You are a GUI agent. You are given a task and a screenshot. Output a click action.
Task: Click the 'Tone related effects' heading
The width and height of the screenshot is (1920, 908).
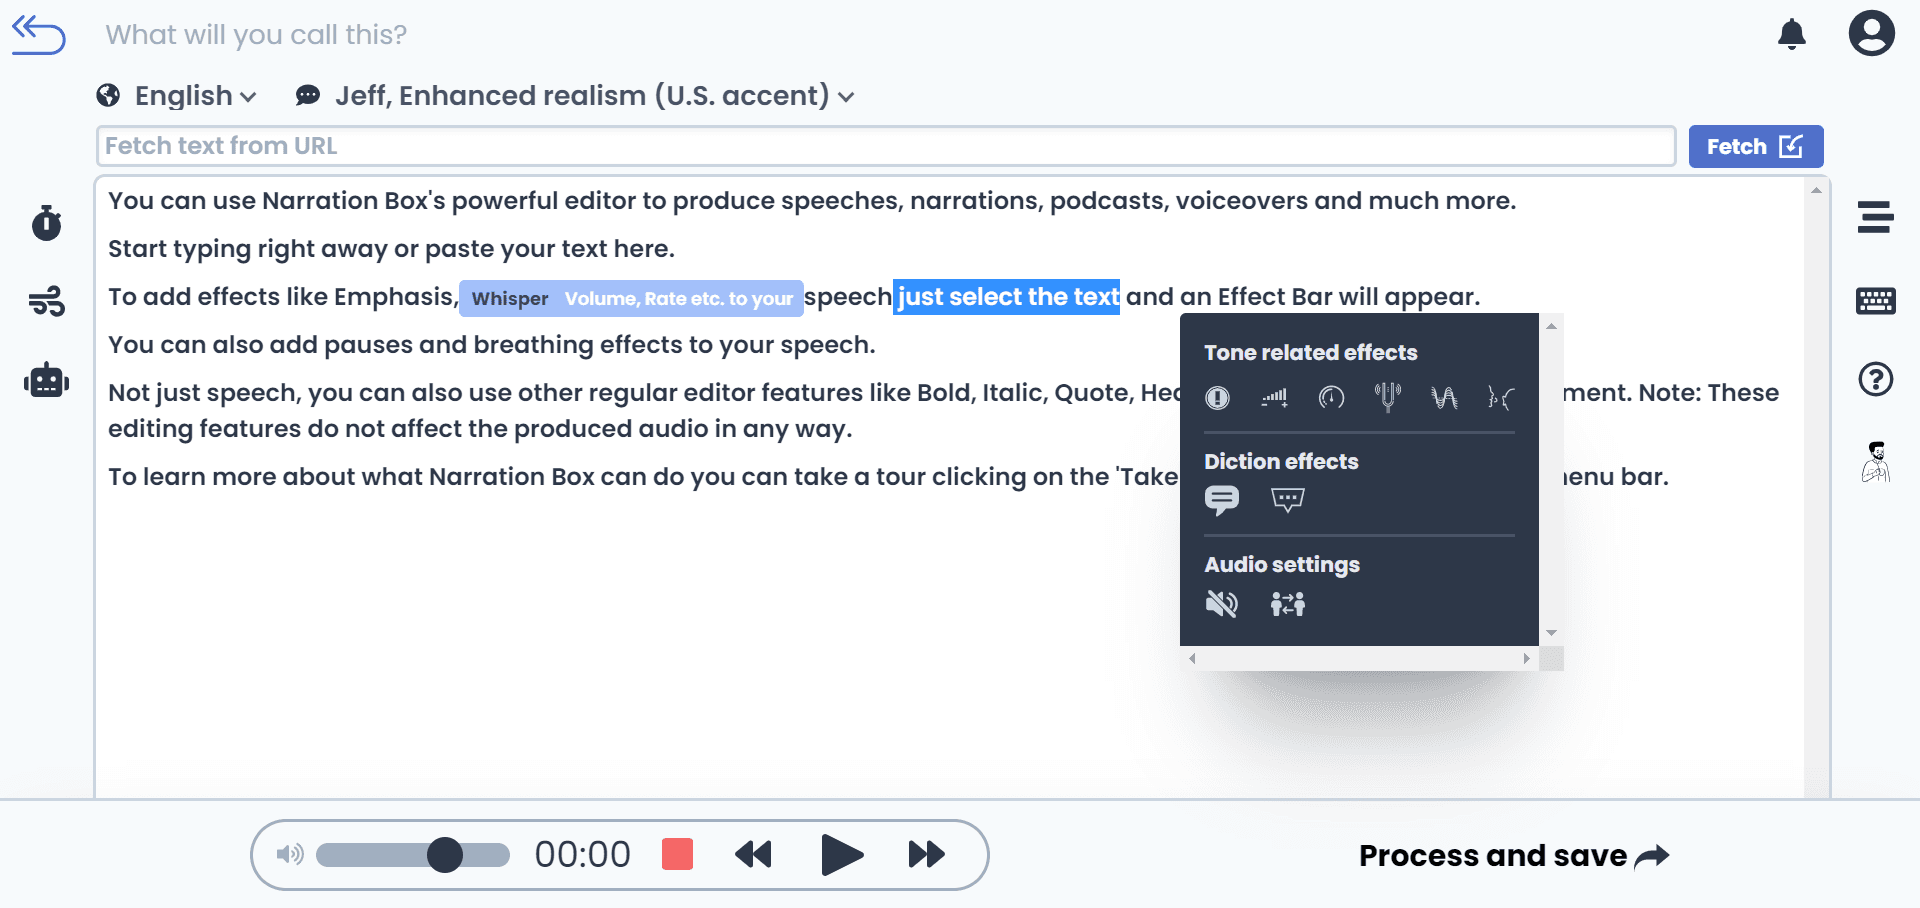click(x=1310, y=352)
